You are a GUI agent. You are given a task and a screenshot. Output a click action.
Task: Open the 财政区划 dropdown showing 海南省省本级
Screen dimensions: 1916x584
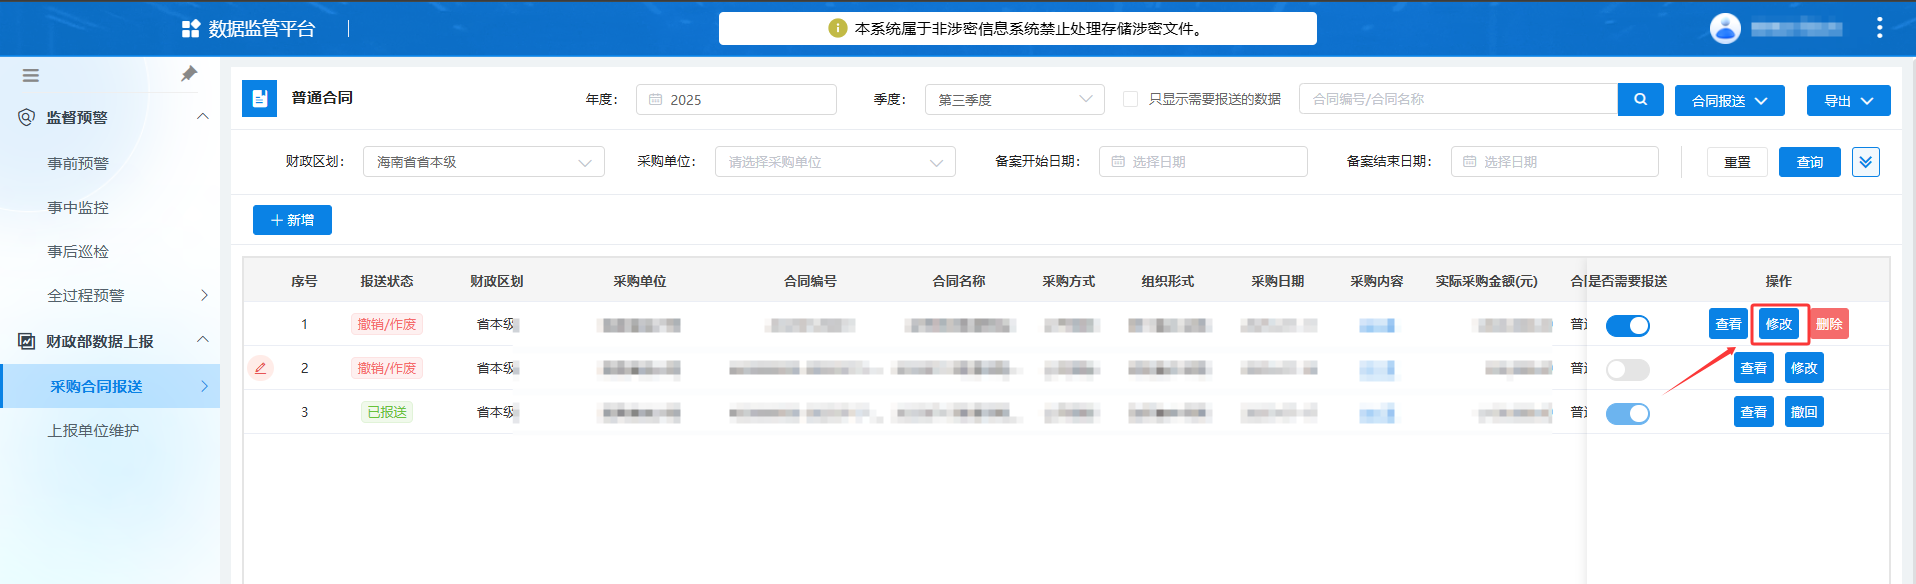click(x=483, y=162)
